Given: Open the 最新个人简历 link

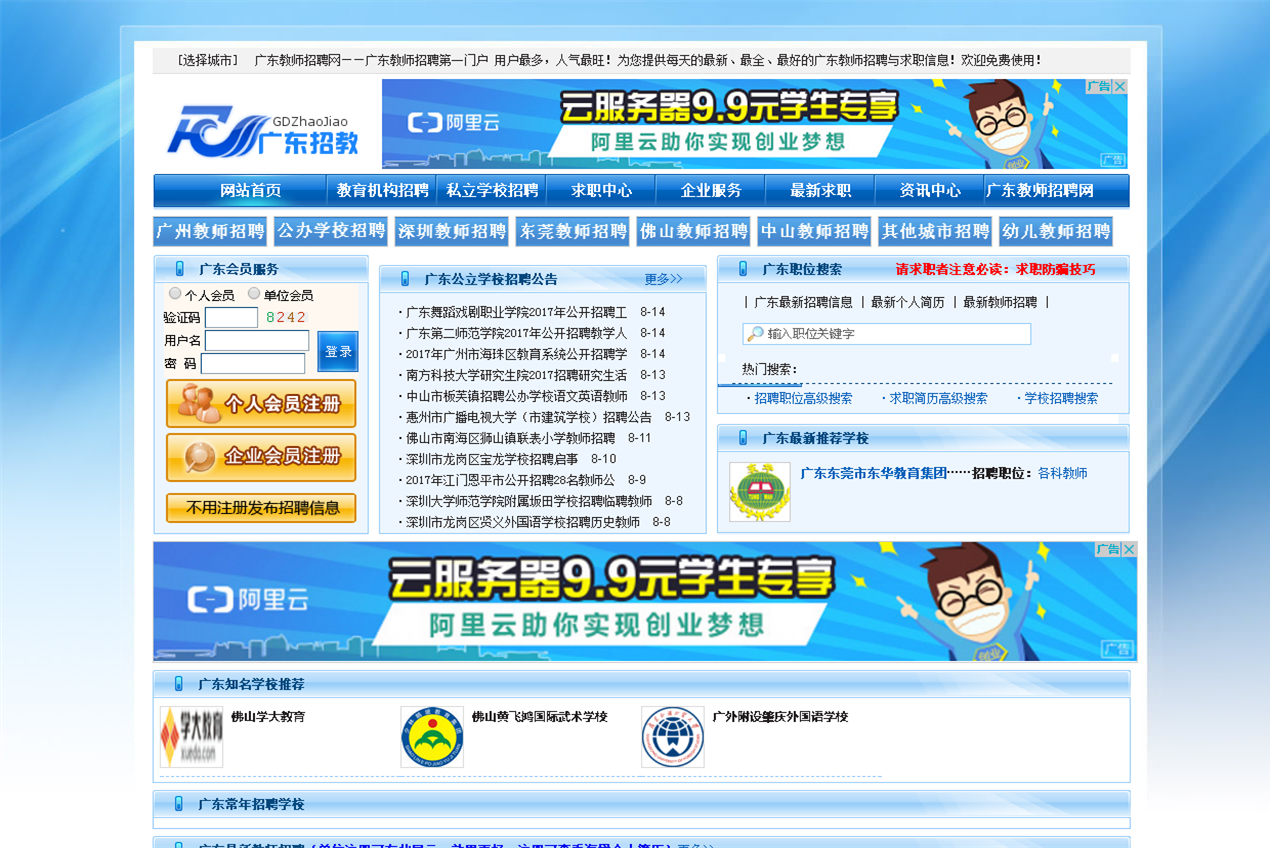Looking at the screenshot, I should pos(907,302).
